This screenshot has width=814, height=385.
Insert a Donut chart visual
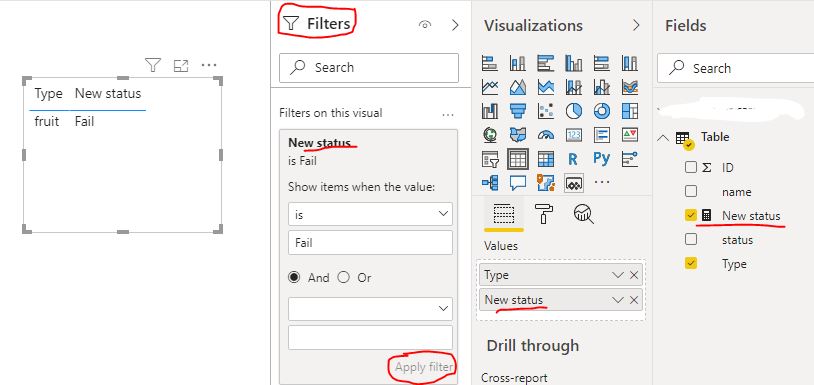(602, 111)
